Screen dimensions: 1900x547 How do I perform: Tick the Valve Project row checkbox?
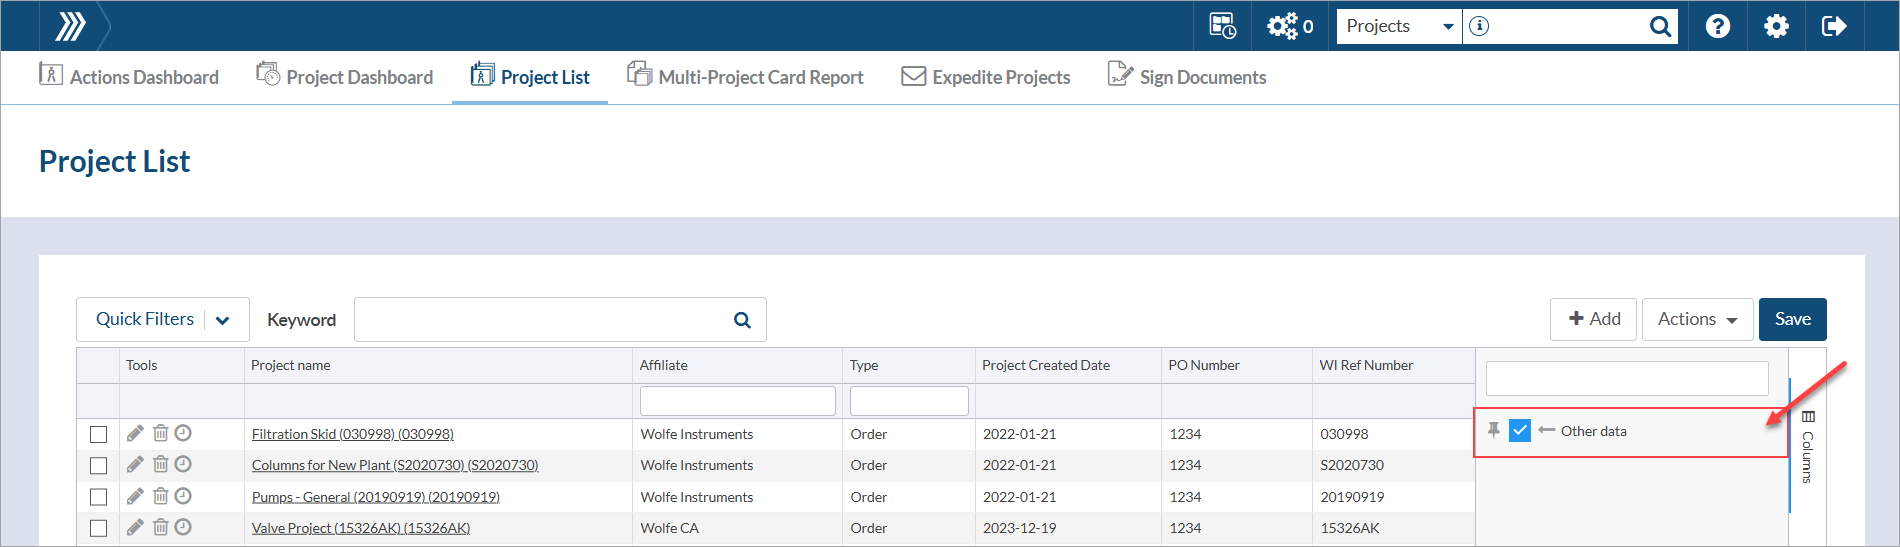98,528
